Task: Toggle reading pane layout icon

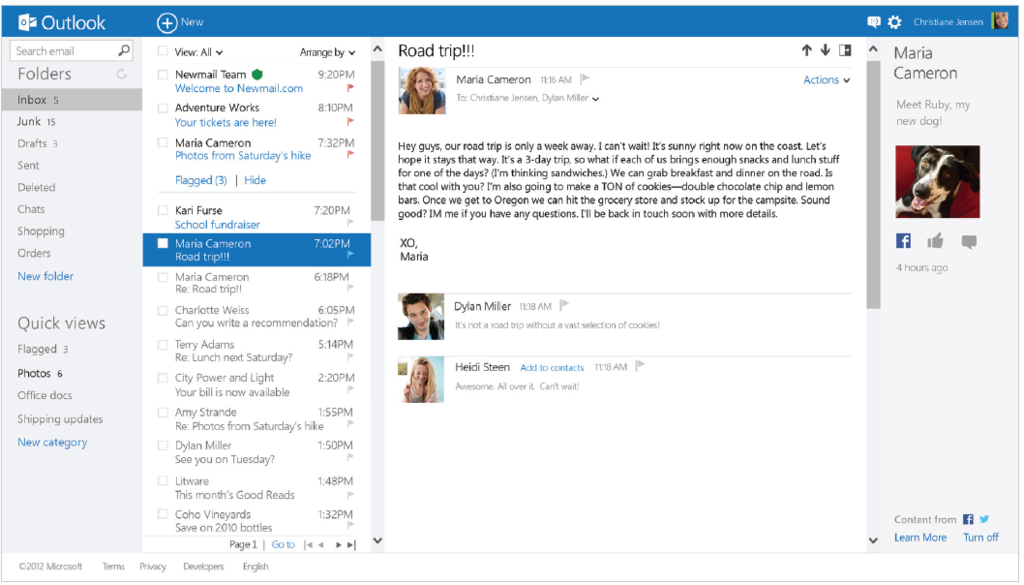Action: [x=845, y=50]
